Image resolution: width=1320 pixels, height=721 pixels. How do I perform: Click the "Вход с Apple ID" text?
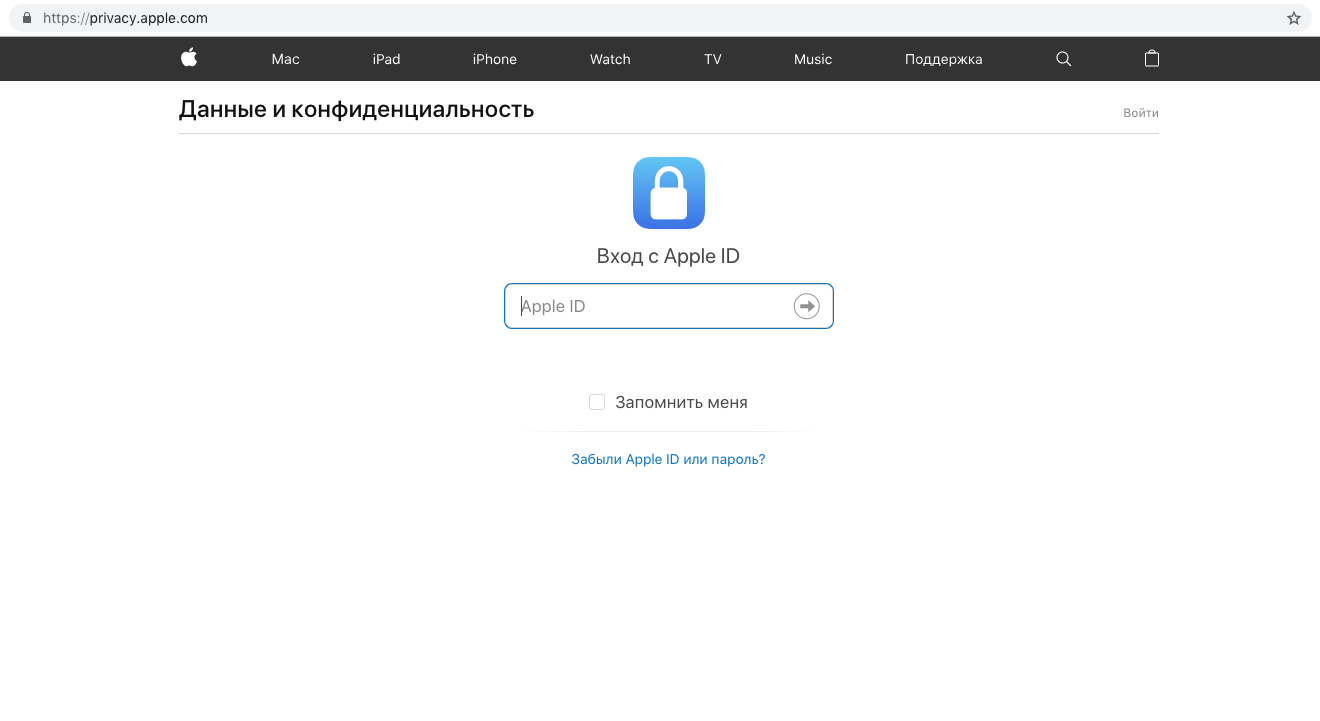point(668,256)
